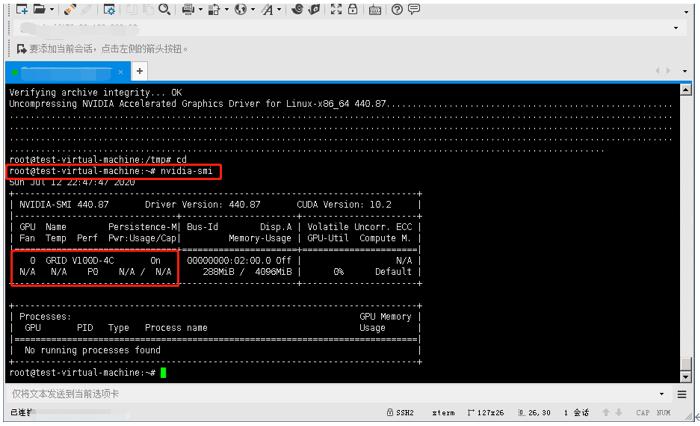
Task: Click the magnifier find icon
Action: (164, 9)
